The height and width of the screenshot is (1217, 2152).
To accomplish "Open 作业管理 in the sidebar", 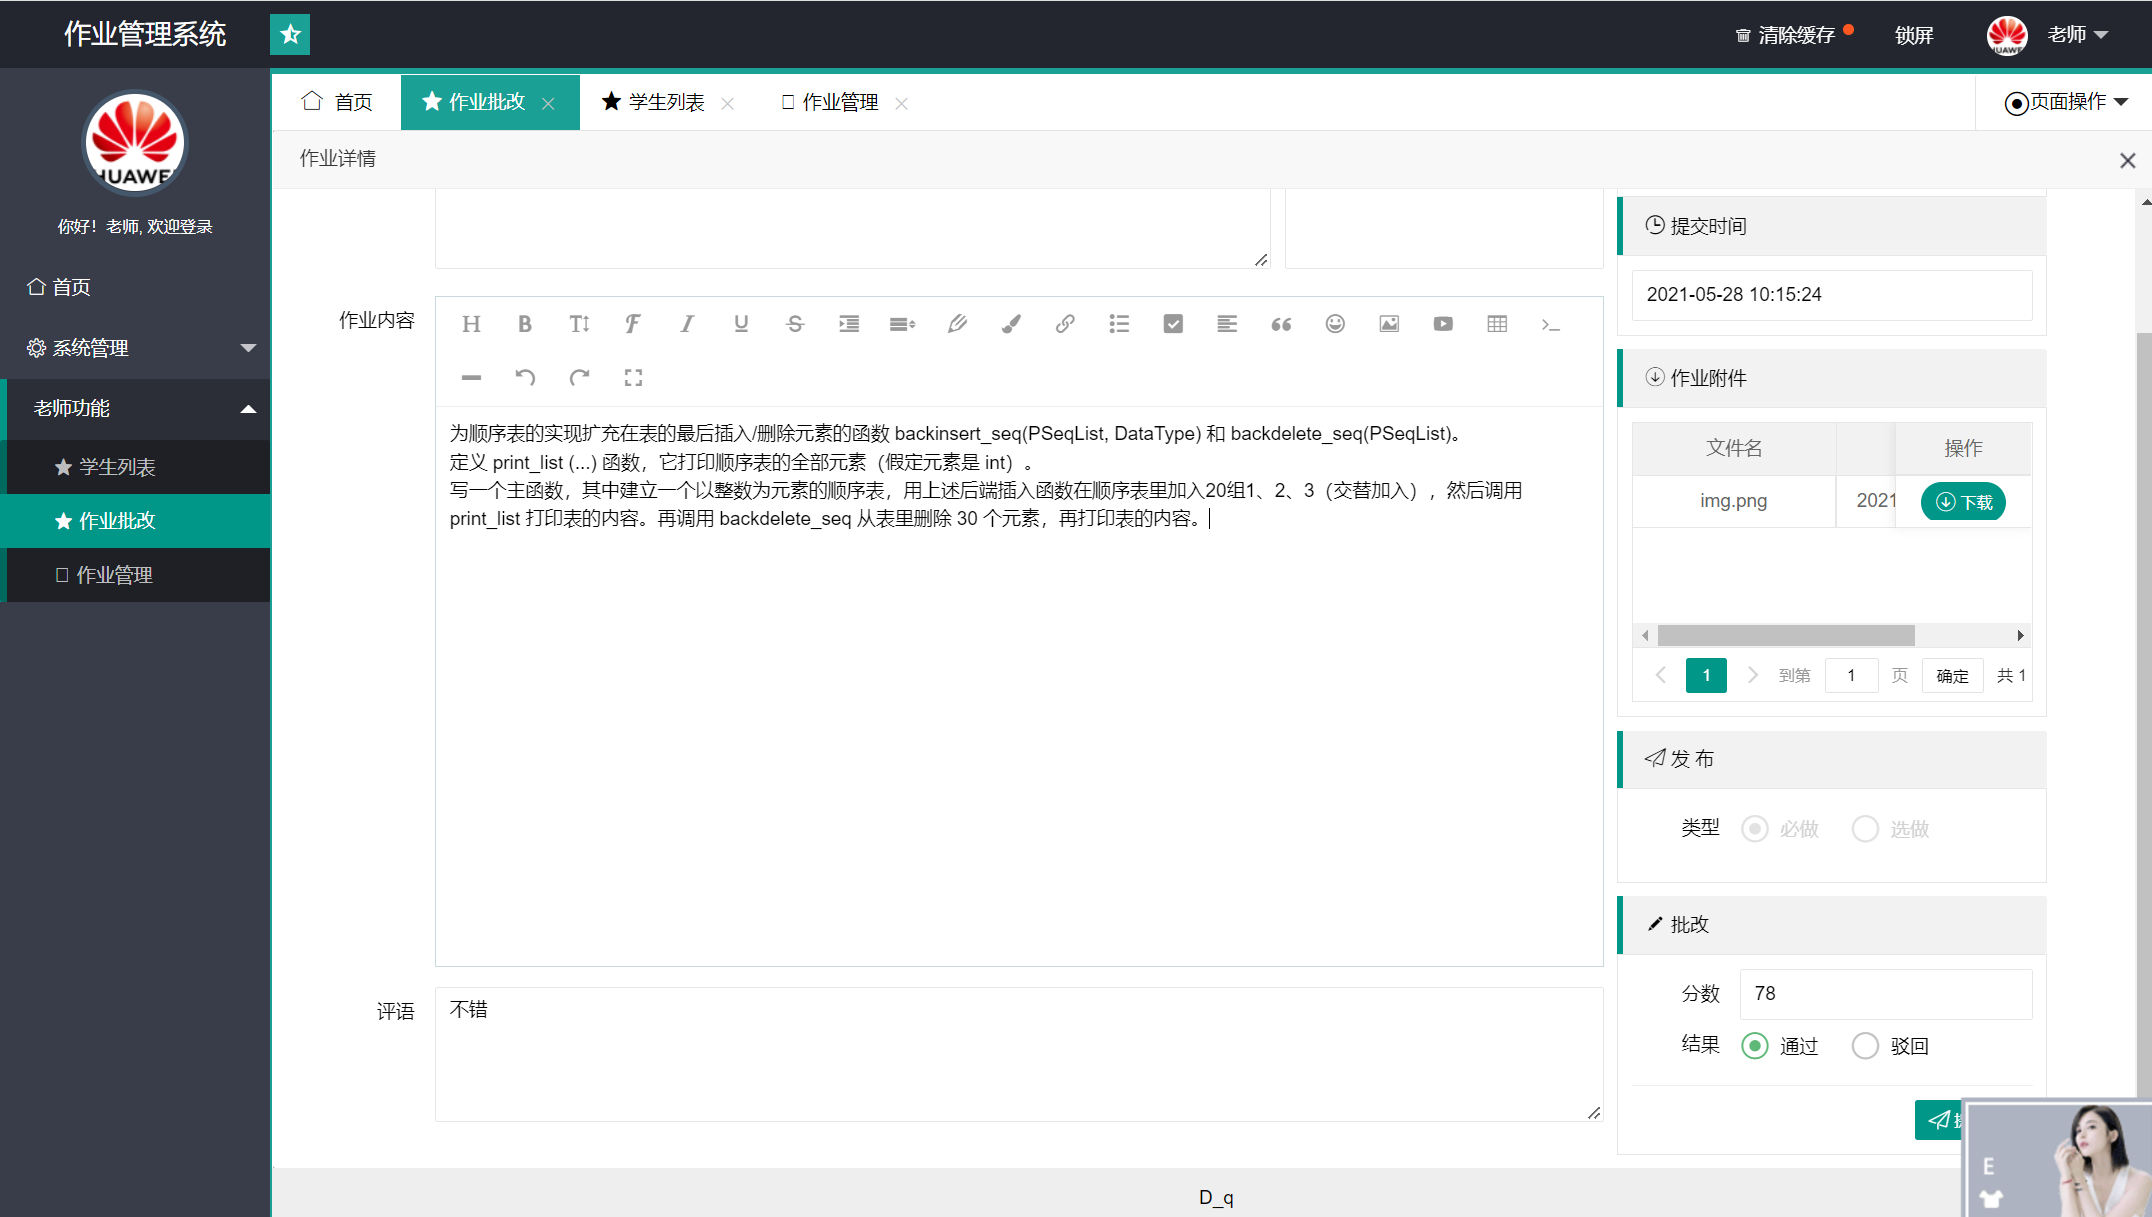I will click(x=114, y=575).
